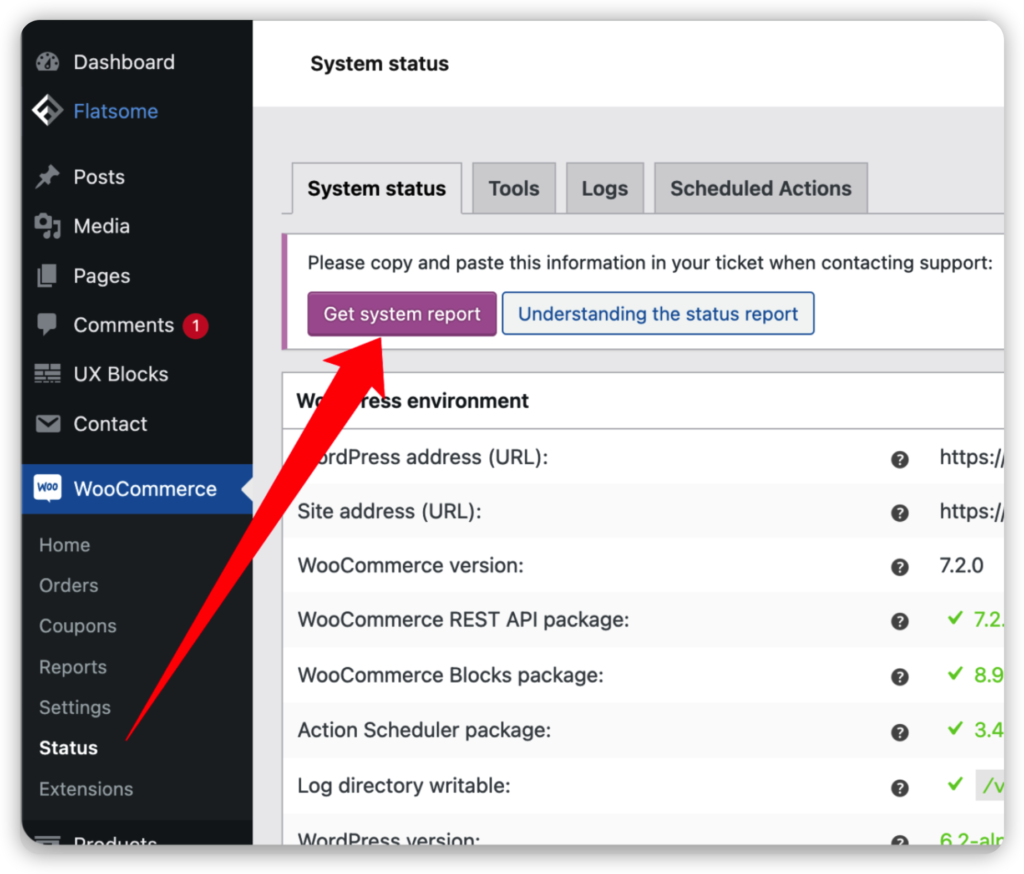The width and height of the screenshot is (1024, 874).
Task: Switch to the Scheduled Actions tab
Action: click(761, 188)
